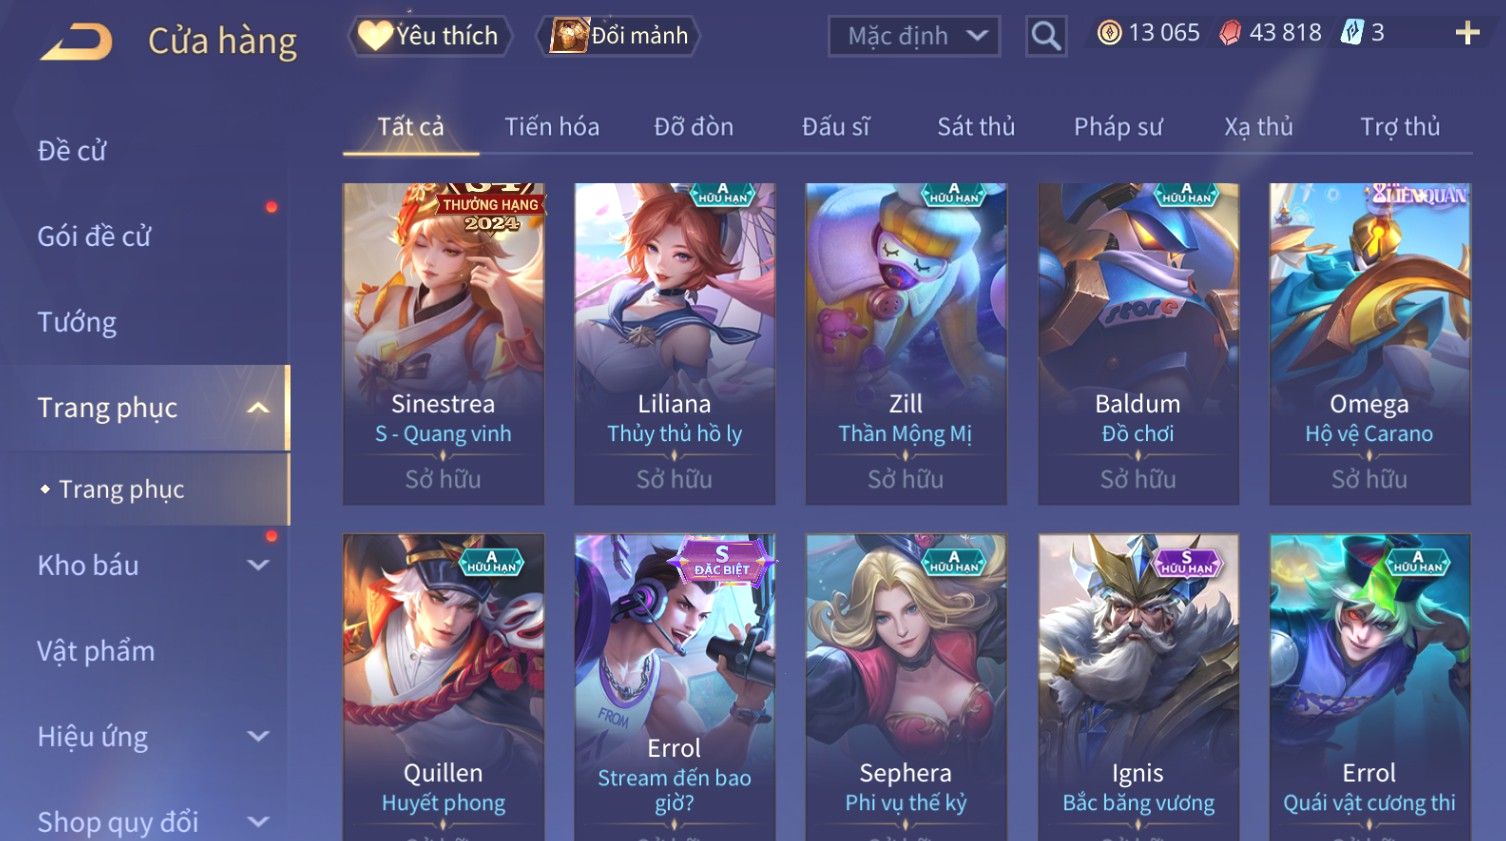Open the Mặc định sort dropdown
The image size is (1506, 841).
click(914, 37)
